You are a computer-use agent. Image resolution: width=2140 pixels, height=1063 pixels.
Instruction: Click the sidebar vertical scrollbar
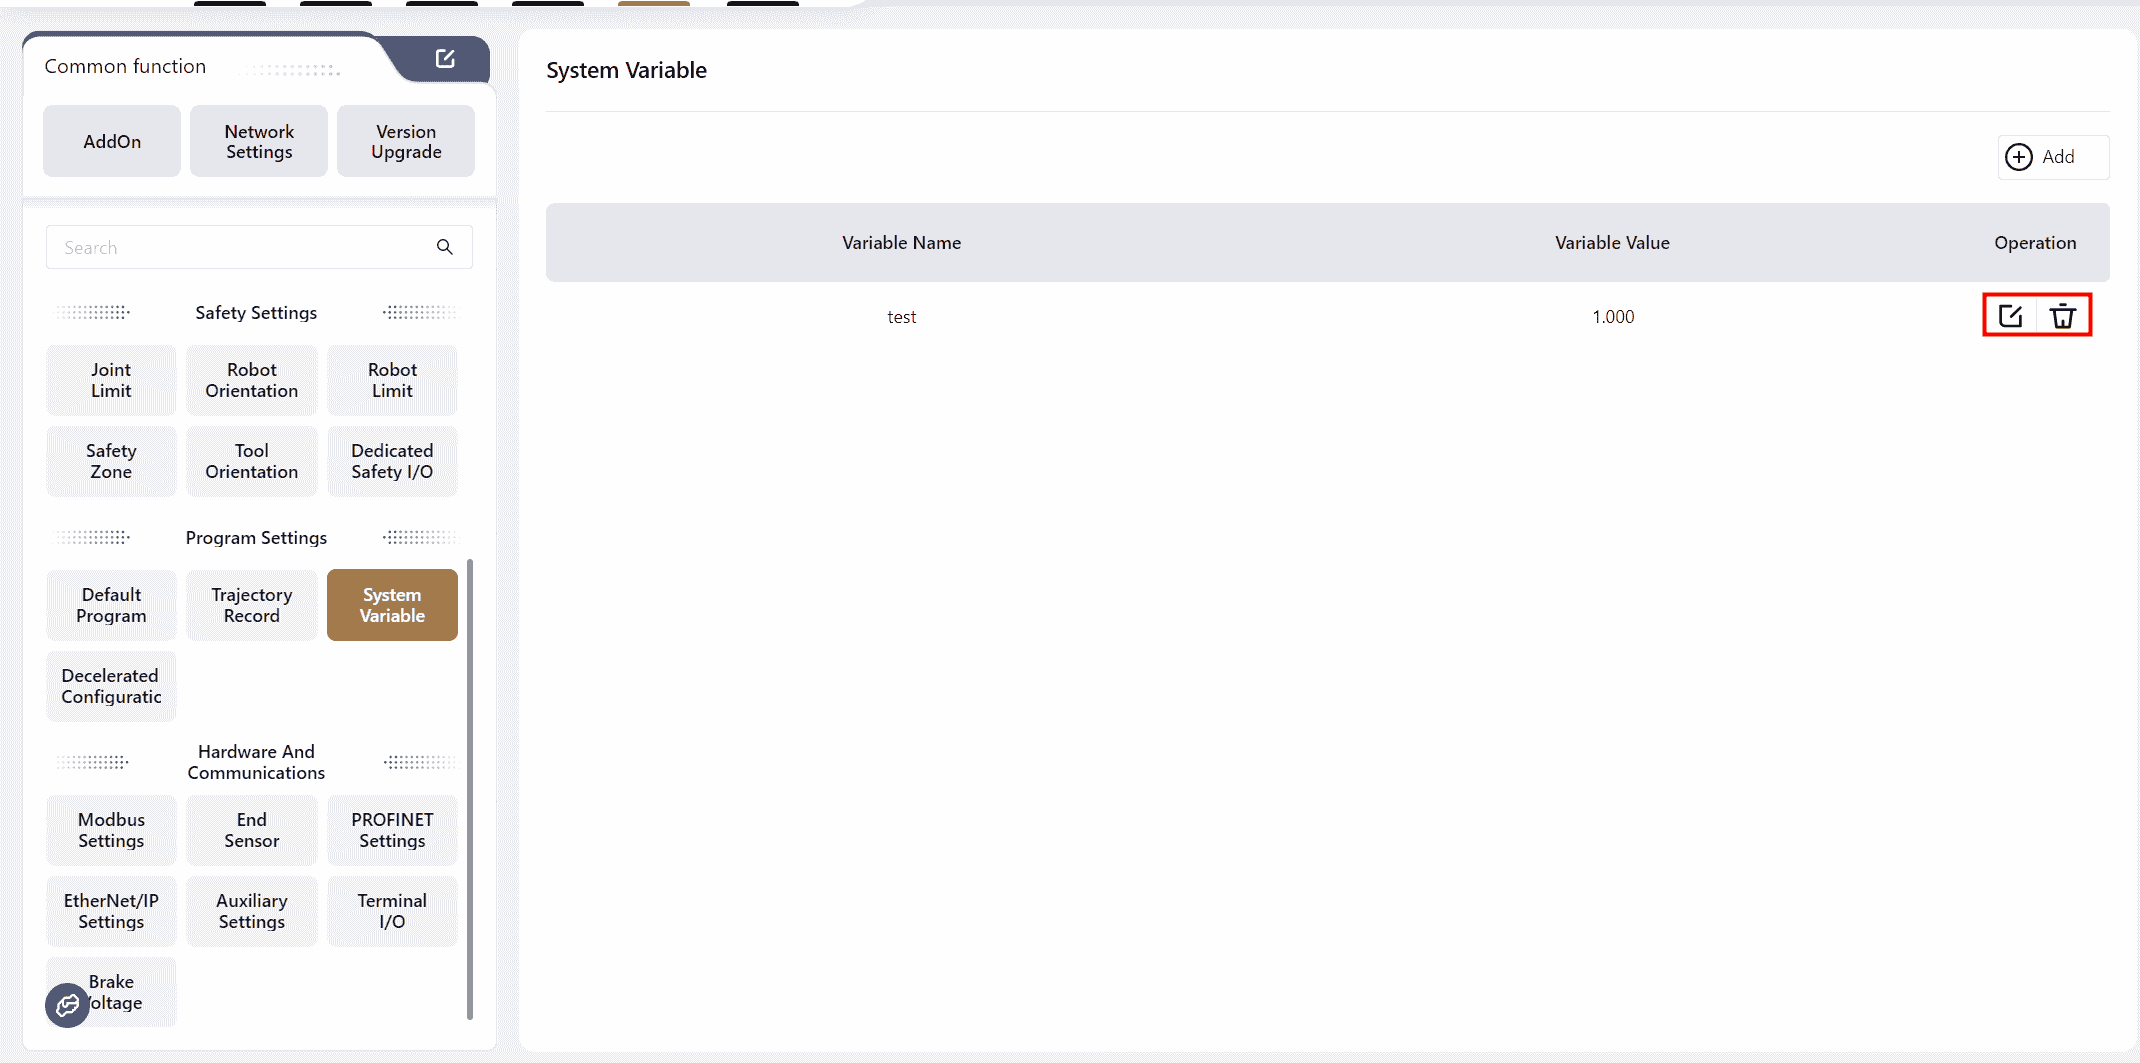tap(470, 790)
